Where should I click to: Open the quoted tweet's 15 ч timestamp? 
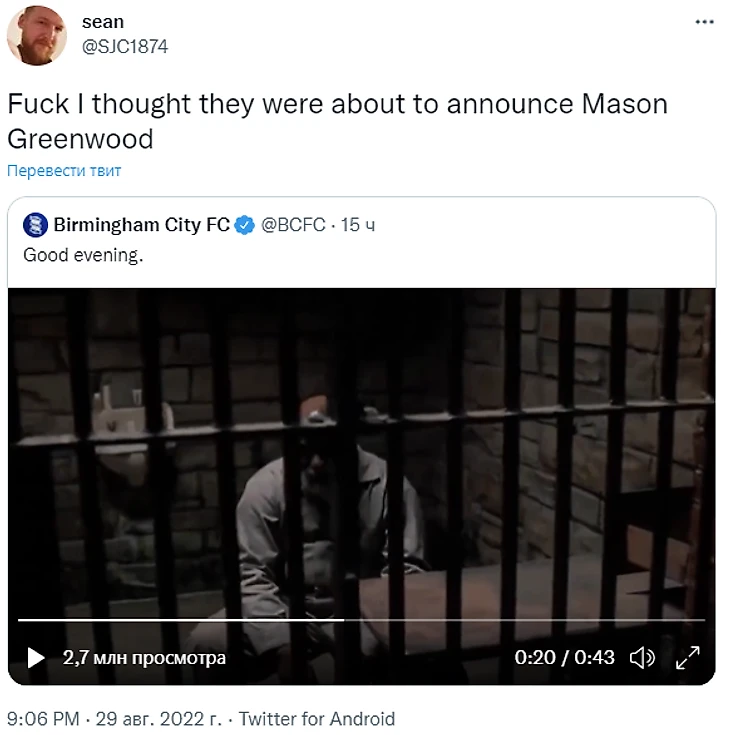pos(358,225)
